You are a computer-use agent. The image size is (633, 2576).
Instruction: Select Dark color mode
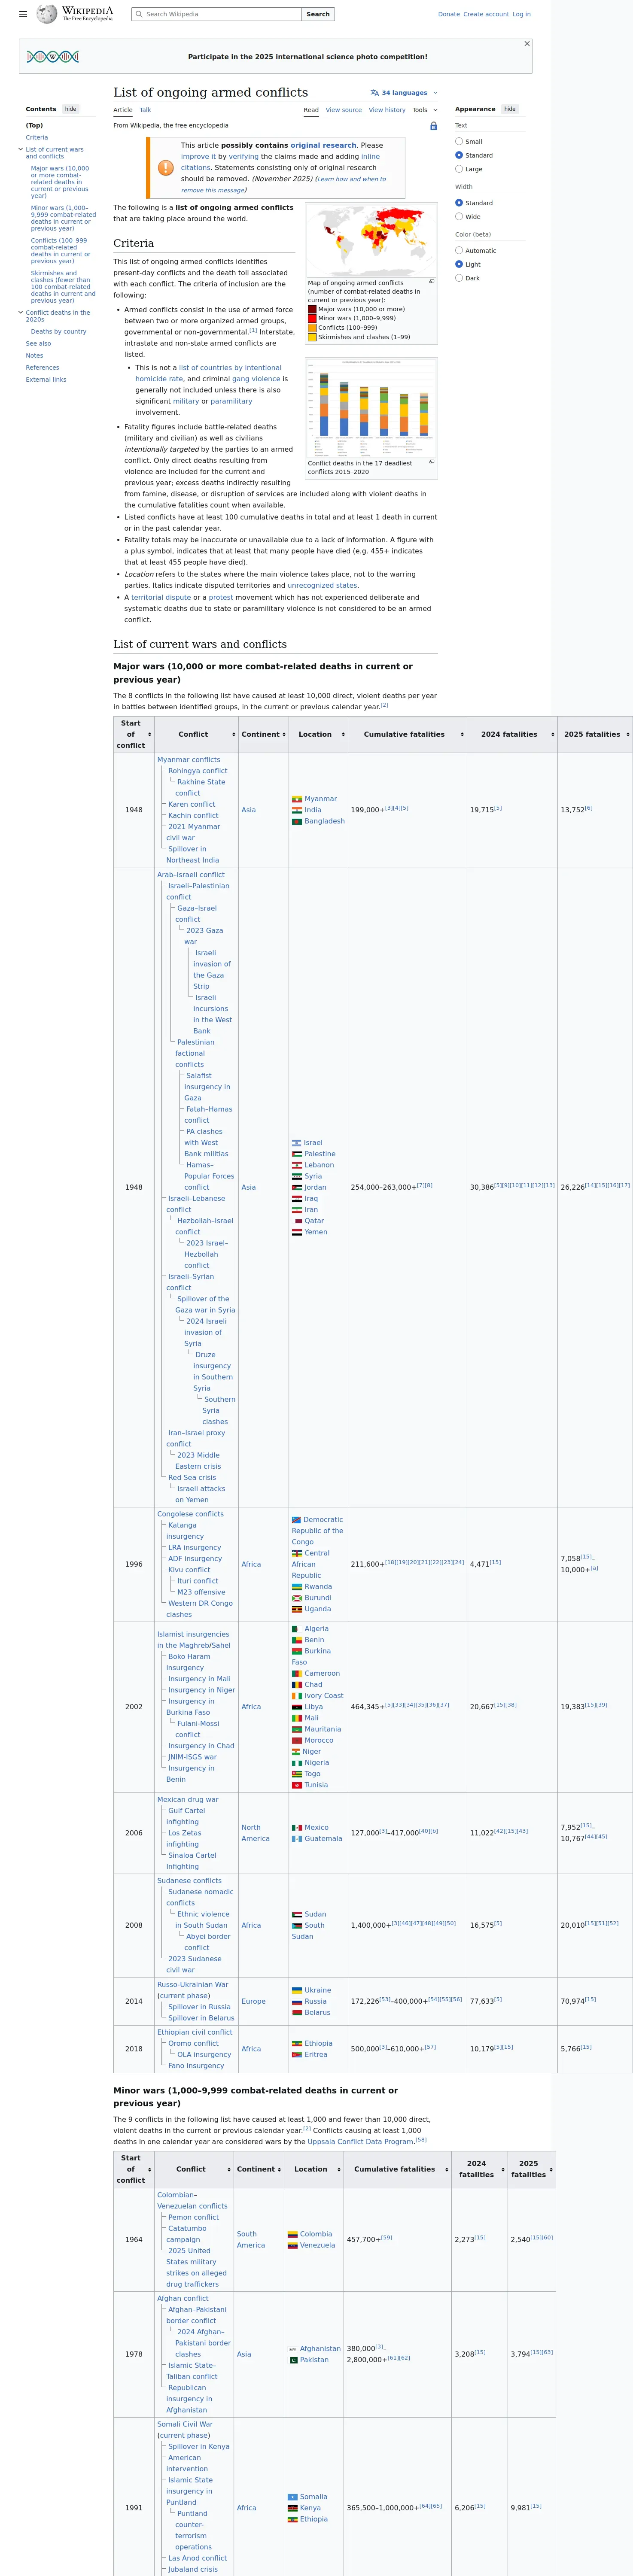click(459, 278)
